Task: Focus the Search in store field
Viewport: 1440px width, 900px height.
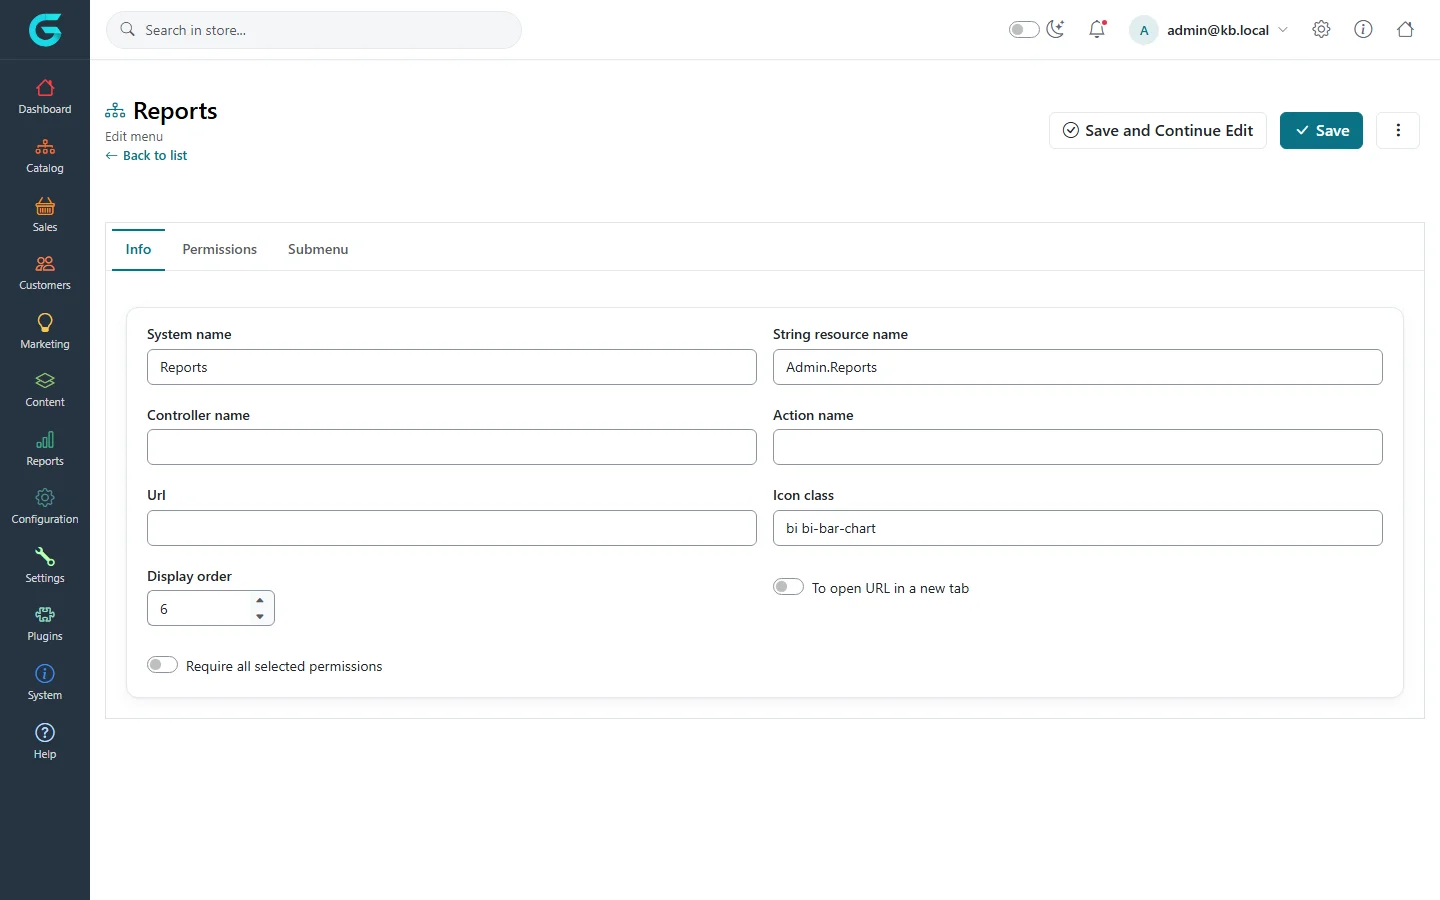Action: point(314,30)
